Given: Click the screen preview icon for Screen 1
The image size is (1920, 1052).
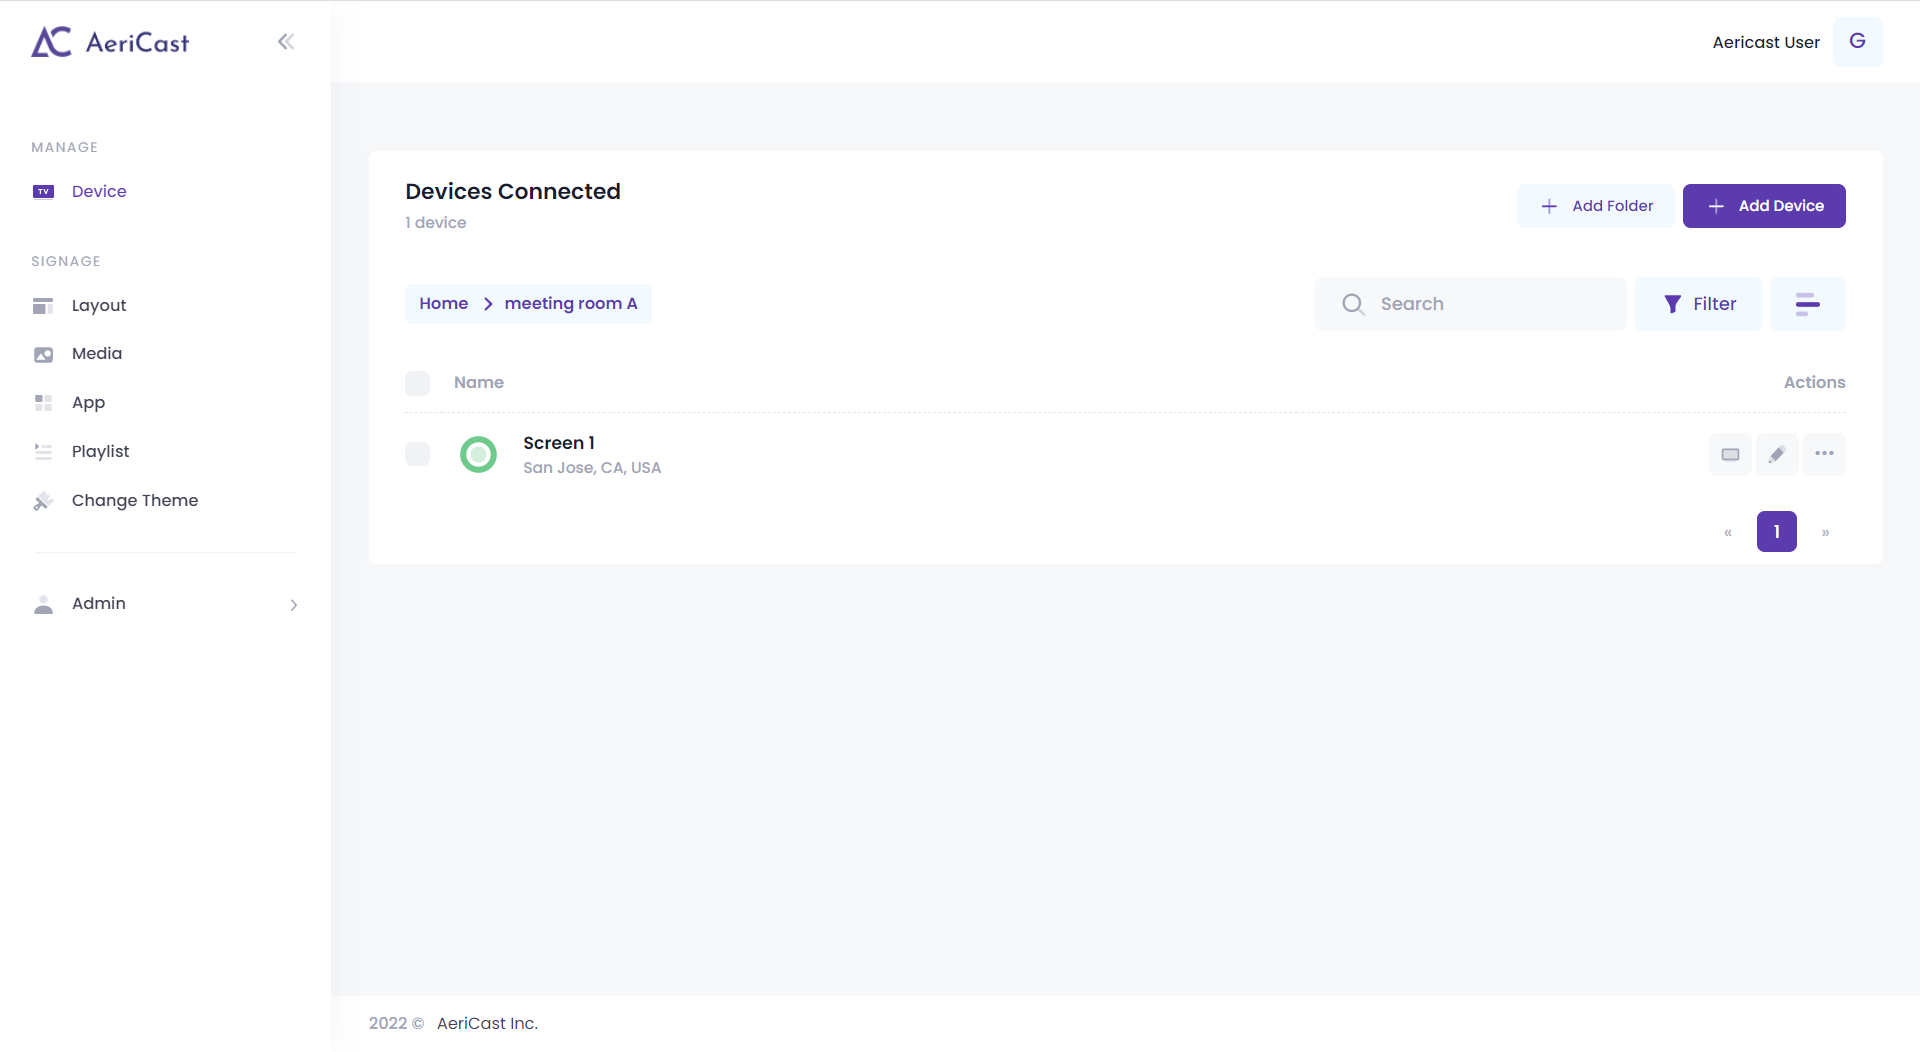Looking at the screenshot, I should click(1730, 454).
